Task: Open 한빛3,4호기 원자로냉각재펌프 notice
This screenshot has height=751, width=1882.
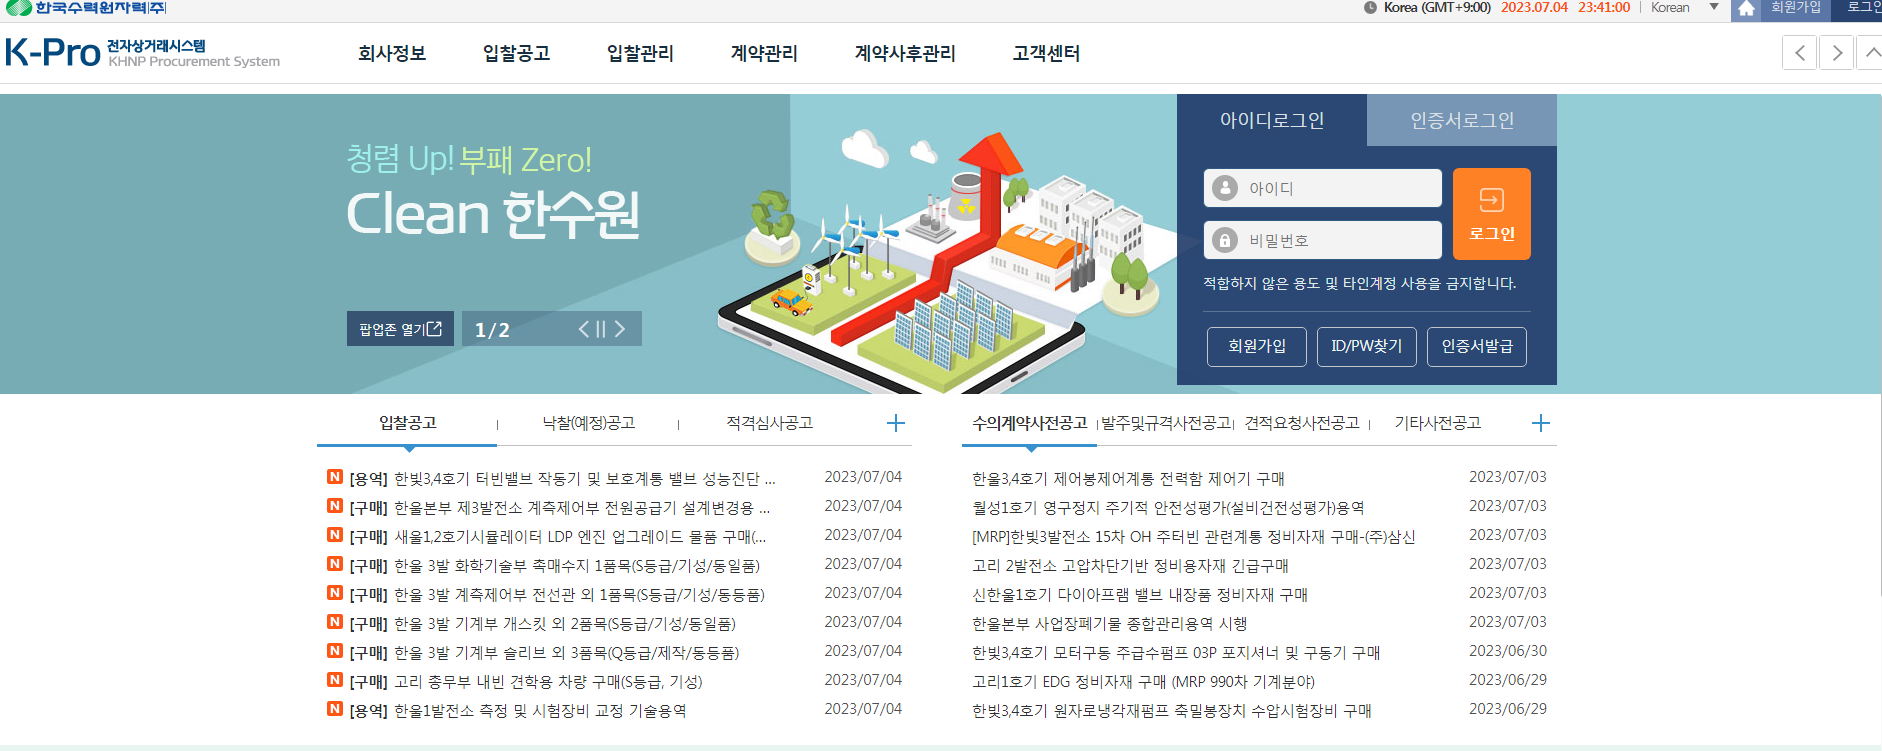Action: tap(1172, 711)
